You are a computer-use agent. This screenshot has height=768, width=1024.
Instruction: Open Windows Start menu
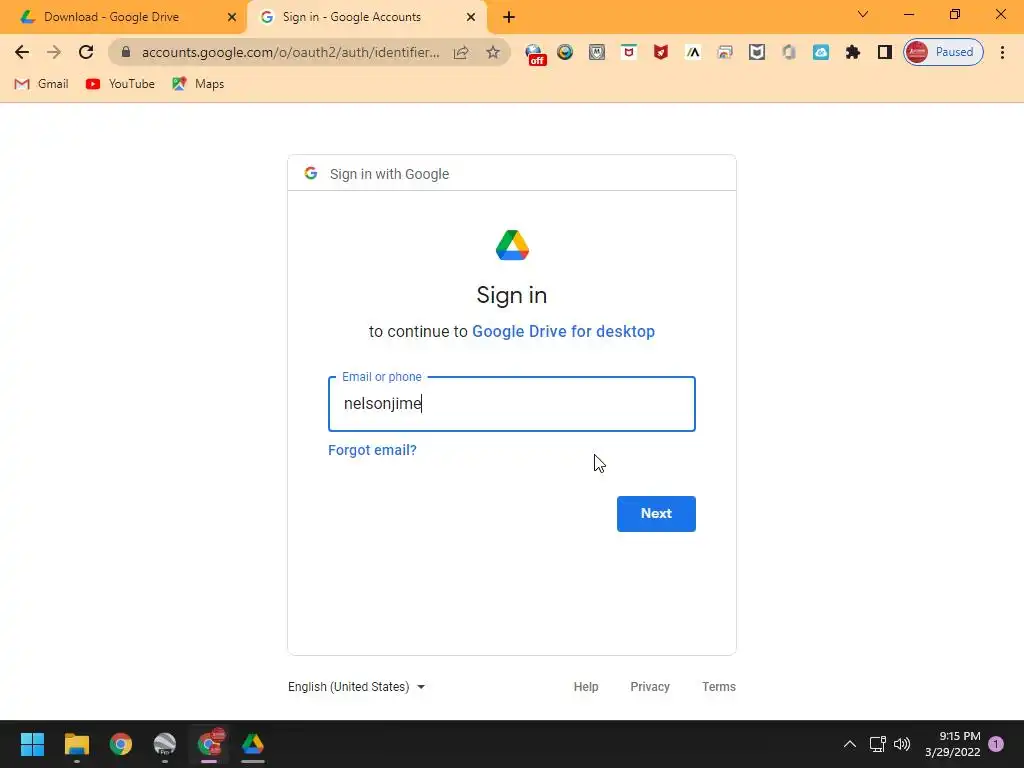point(32,744)
